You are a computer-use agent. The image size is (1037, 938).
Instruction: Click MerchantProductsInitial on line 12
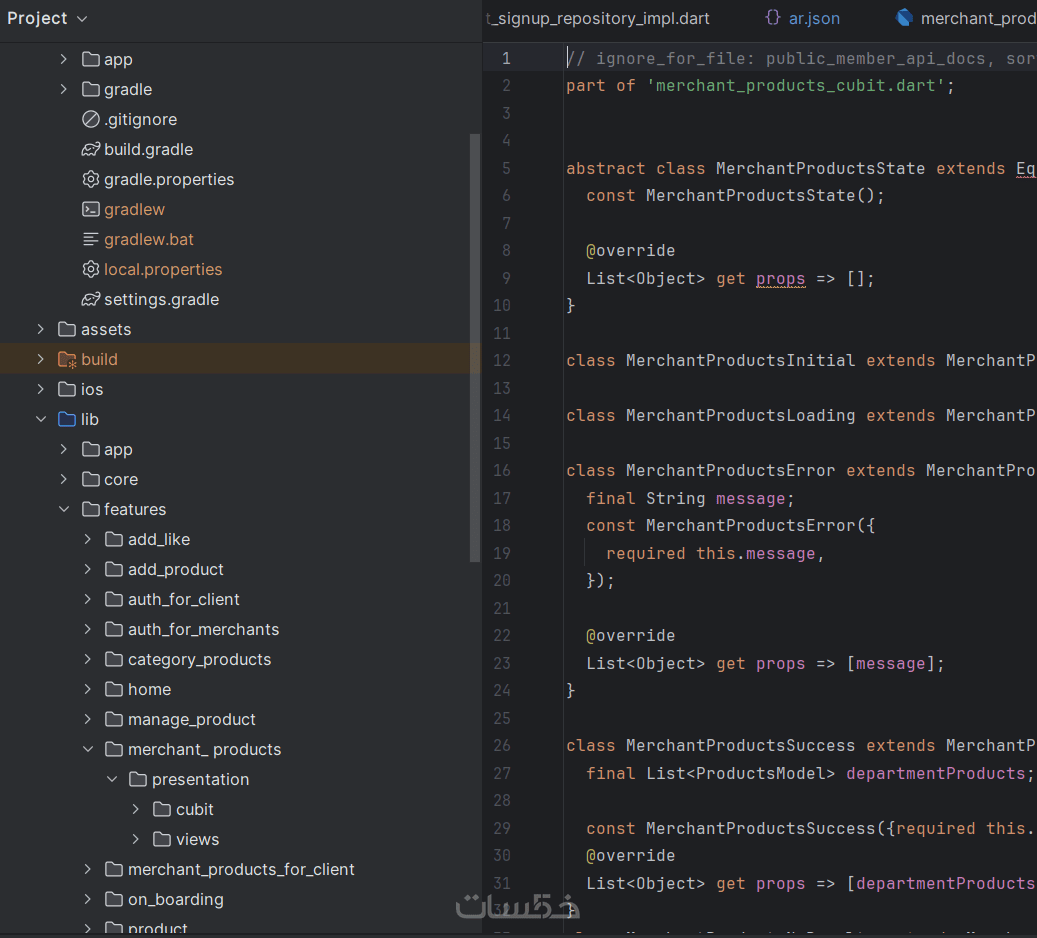pos(740,361)
